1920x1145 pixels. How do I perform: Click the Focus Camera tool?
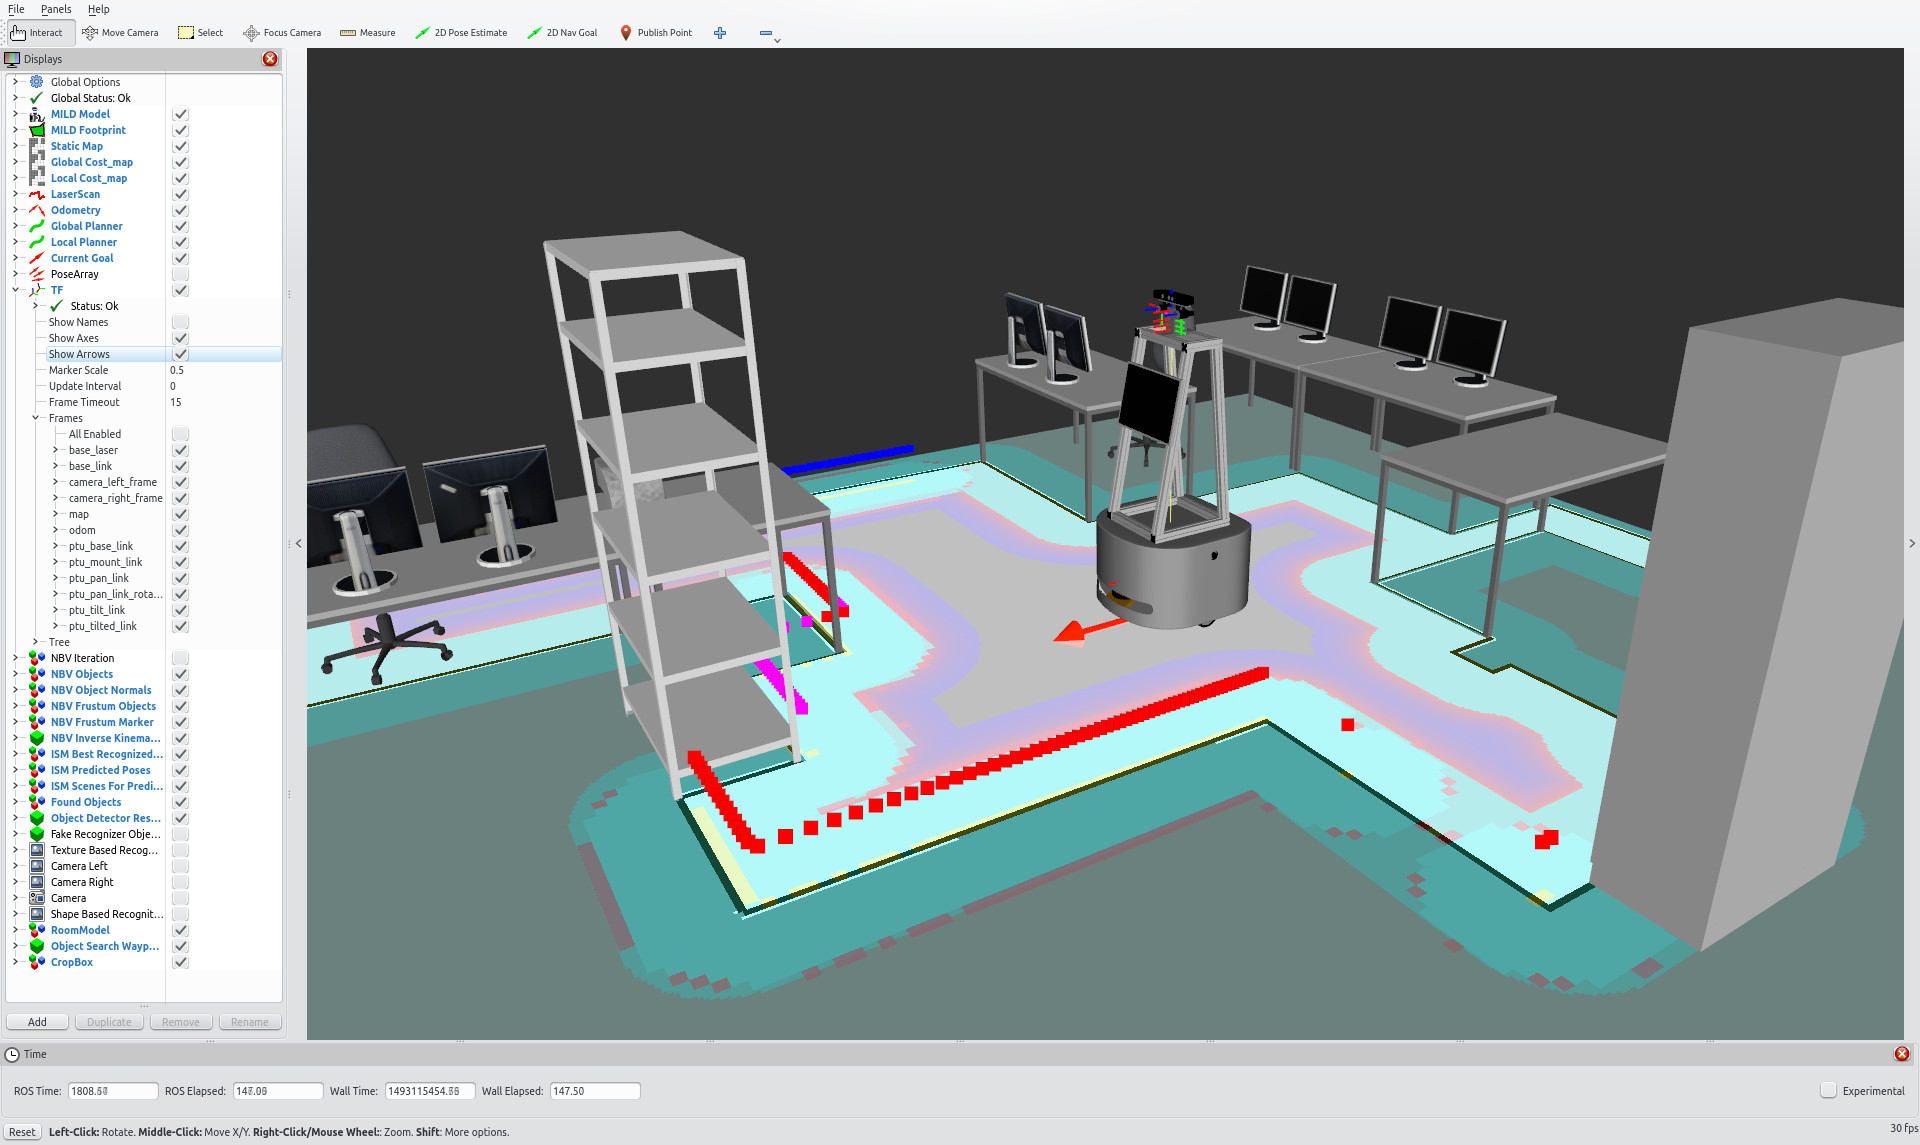(x=282, y=33)
